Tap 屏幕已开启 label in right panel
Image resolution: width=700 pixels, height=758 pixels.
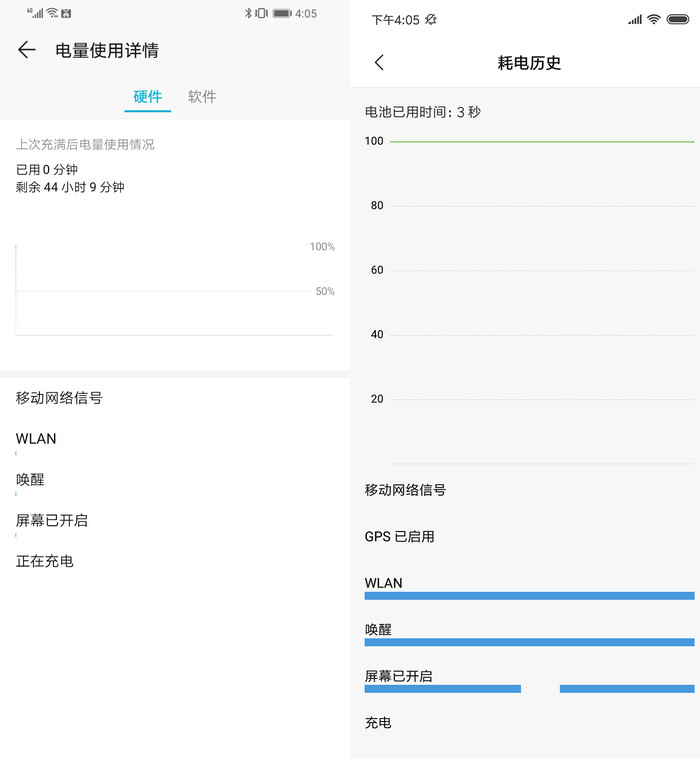coord(398,676)
